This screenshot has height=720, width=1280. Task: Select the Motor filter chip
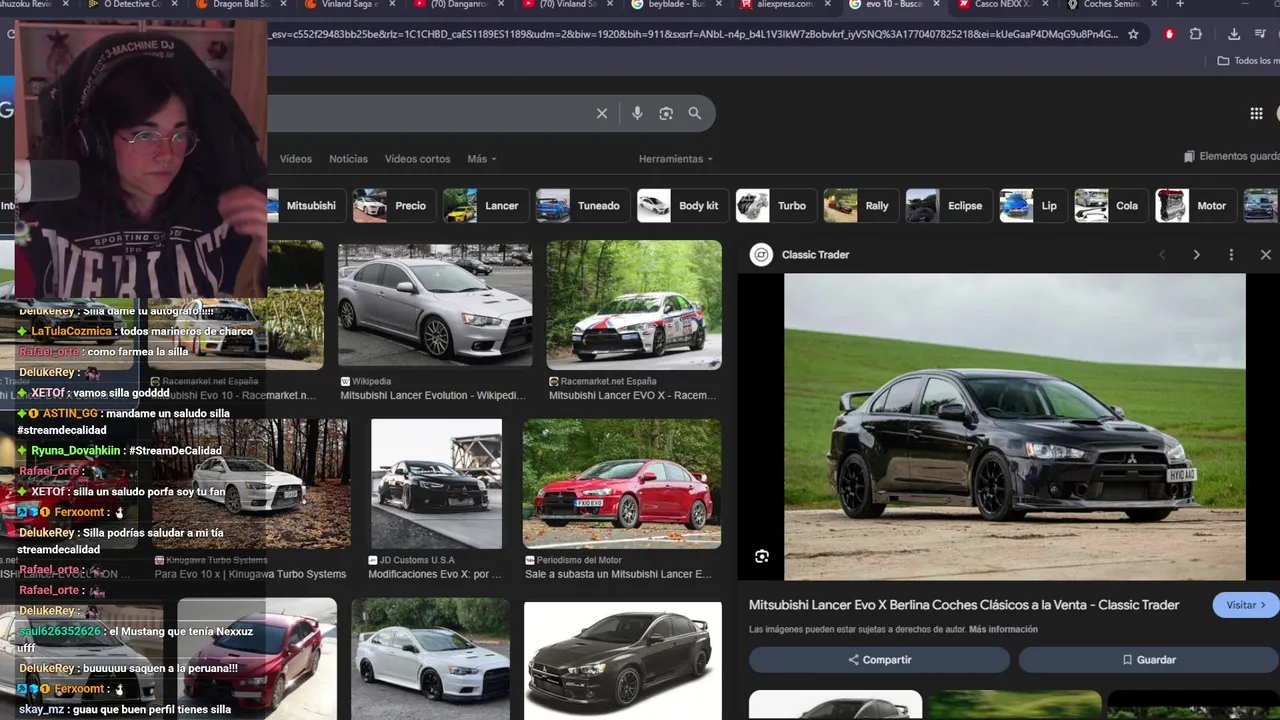tap(1195, 206)
